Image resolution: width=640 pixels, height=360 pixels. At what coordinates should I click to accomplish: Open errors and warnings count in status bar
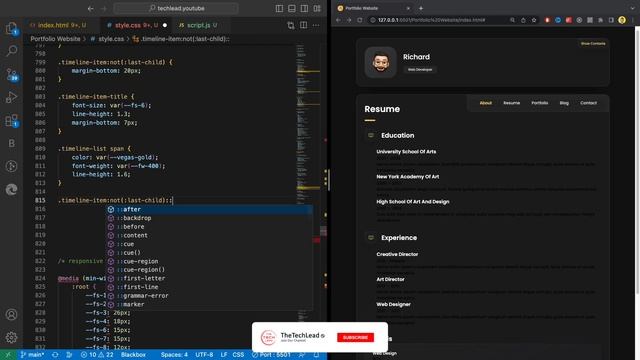click(x=97, y=355)
